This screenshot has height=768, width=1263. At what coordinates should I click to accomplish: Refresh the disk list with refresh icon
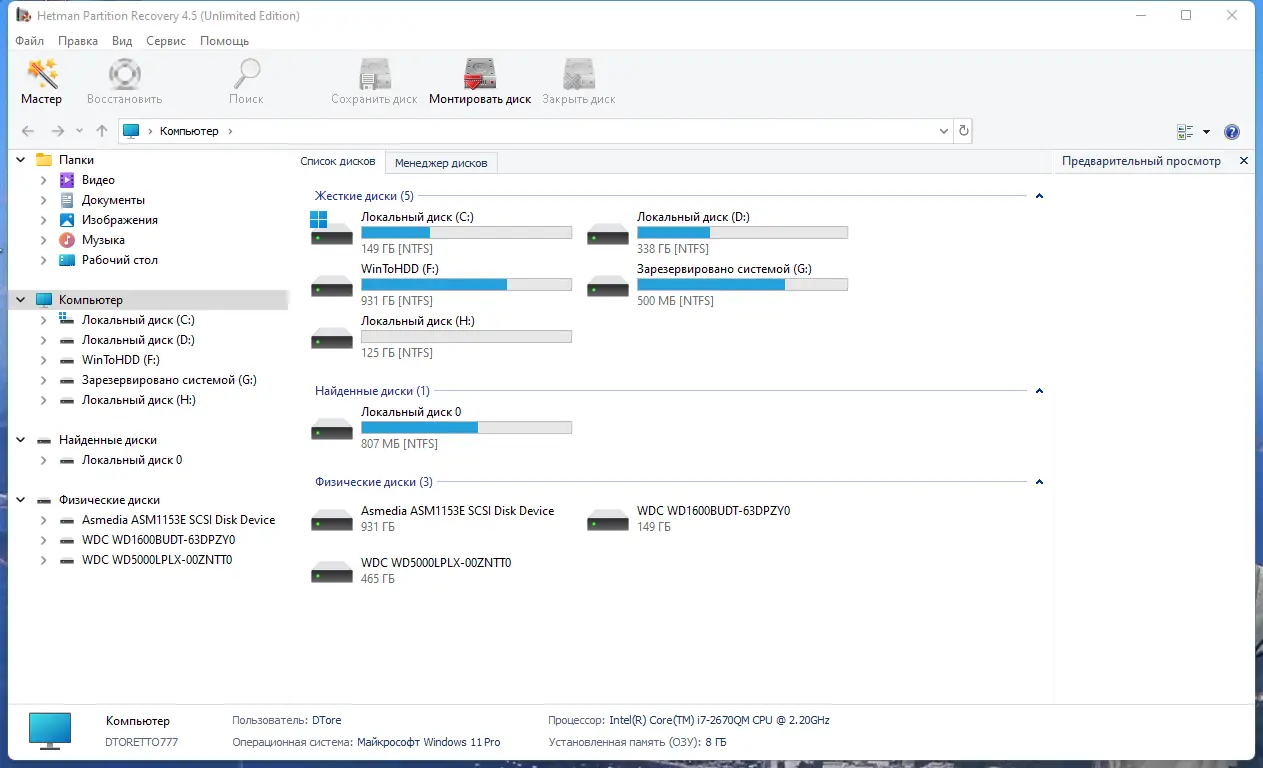pos(963,130)
